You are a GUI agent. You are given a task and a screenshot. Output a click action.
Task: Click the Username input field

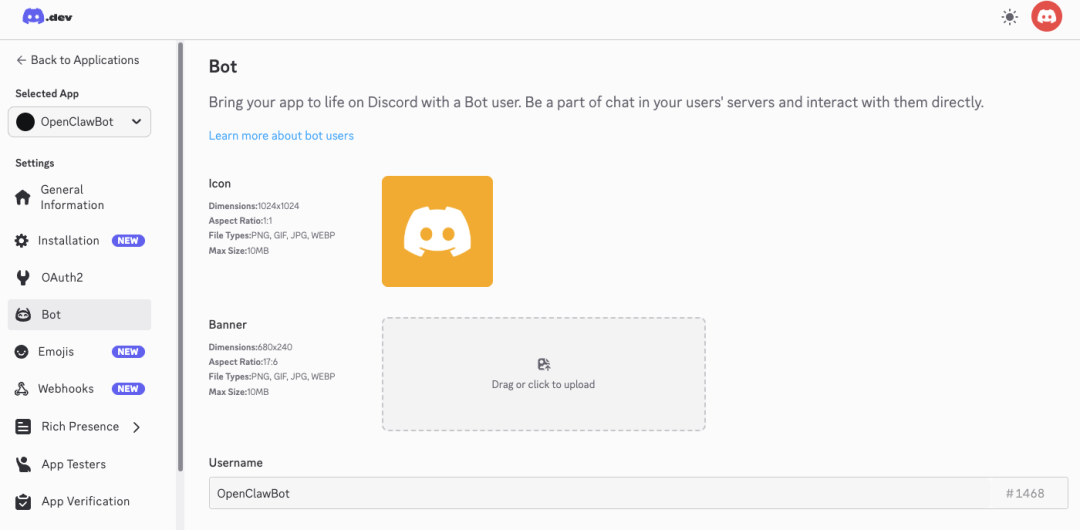[x=600, y=493]
